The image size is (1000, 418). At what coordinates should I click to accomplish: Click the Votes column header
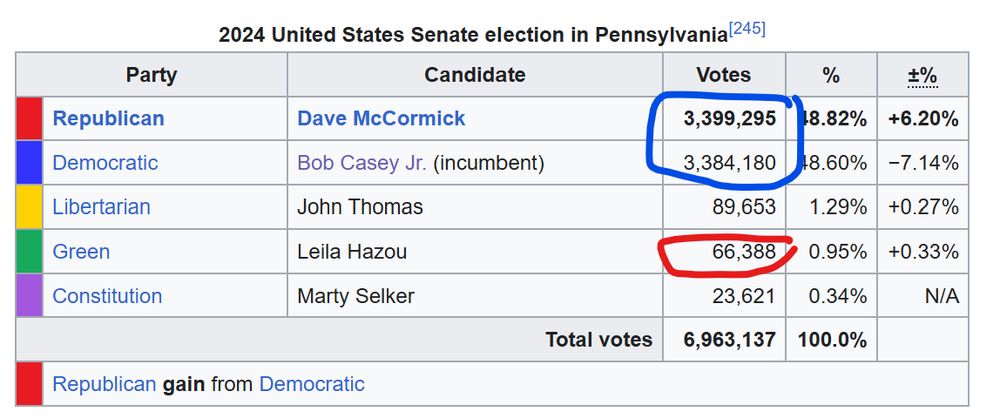pos(723,75)
